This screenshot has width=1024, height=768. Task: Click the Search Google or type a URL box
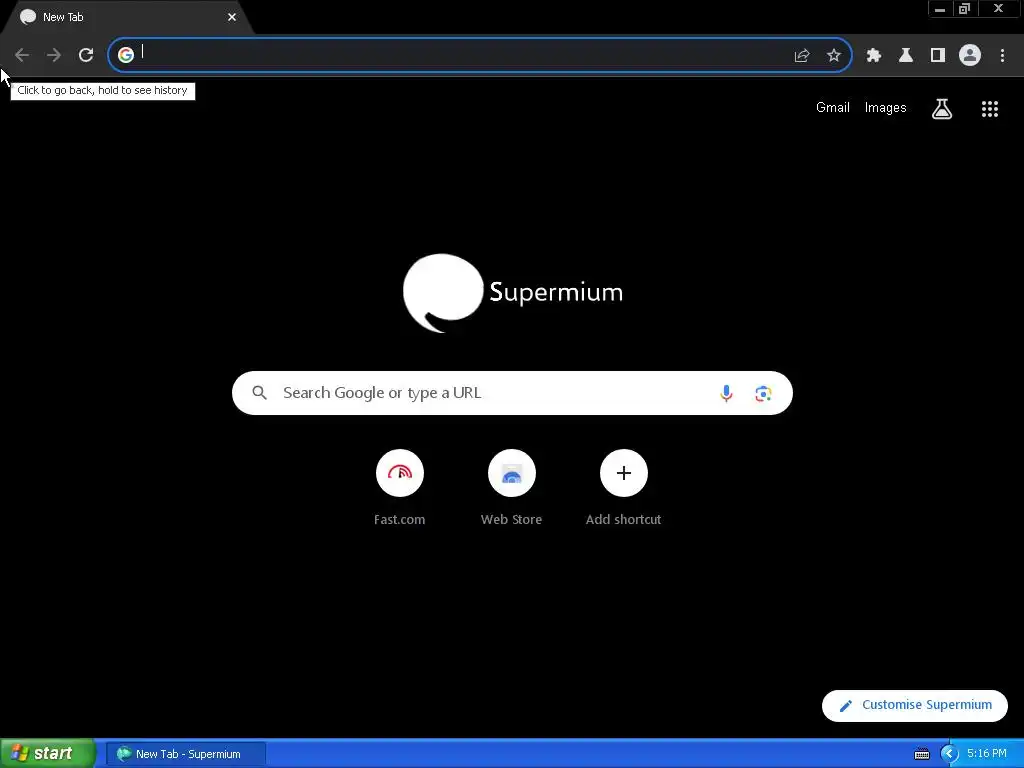(x=512, y=393)
